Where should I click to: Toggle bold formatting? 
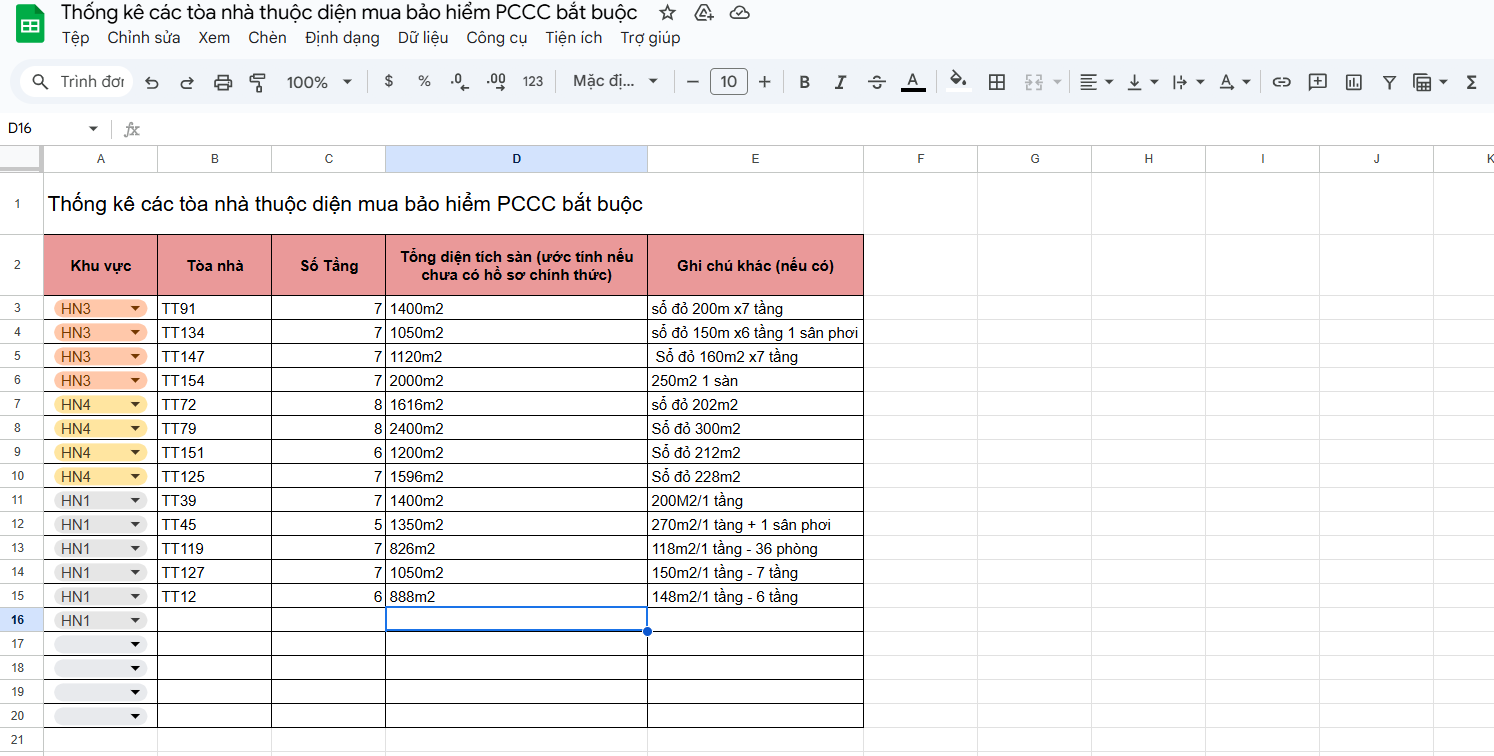pyautogui.click(x=804, y=82)
